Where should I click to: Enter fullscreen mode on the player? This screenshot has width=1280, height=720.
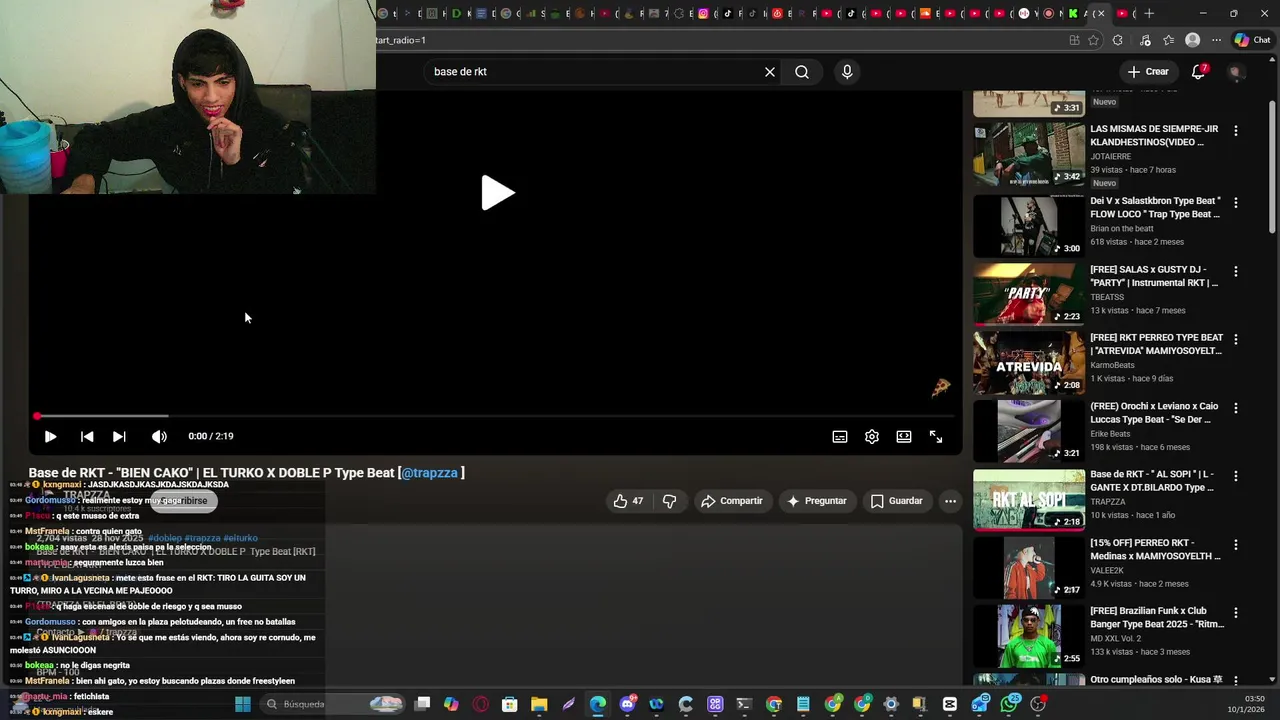point(936,436)
